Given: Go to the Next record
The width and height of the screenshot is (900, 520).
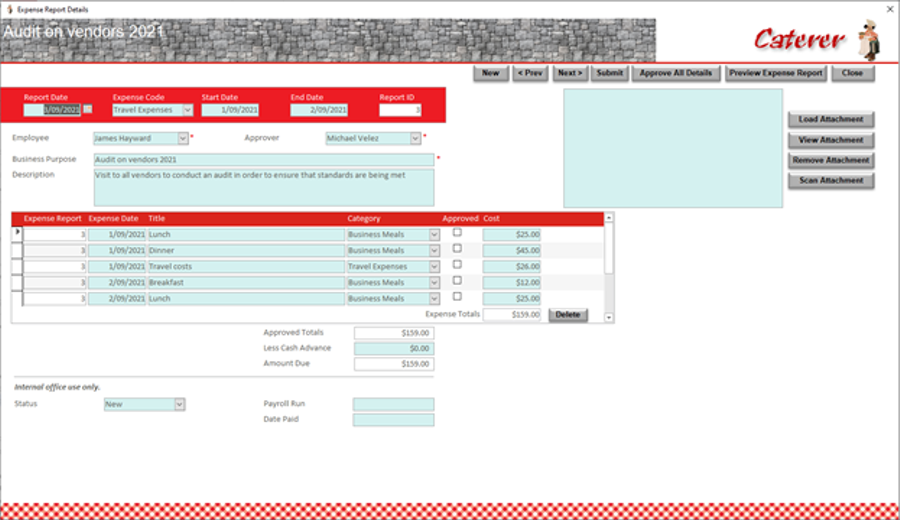Looking at the screenshot, I should point(570,73).
